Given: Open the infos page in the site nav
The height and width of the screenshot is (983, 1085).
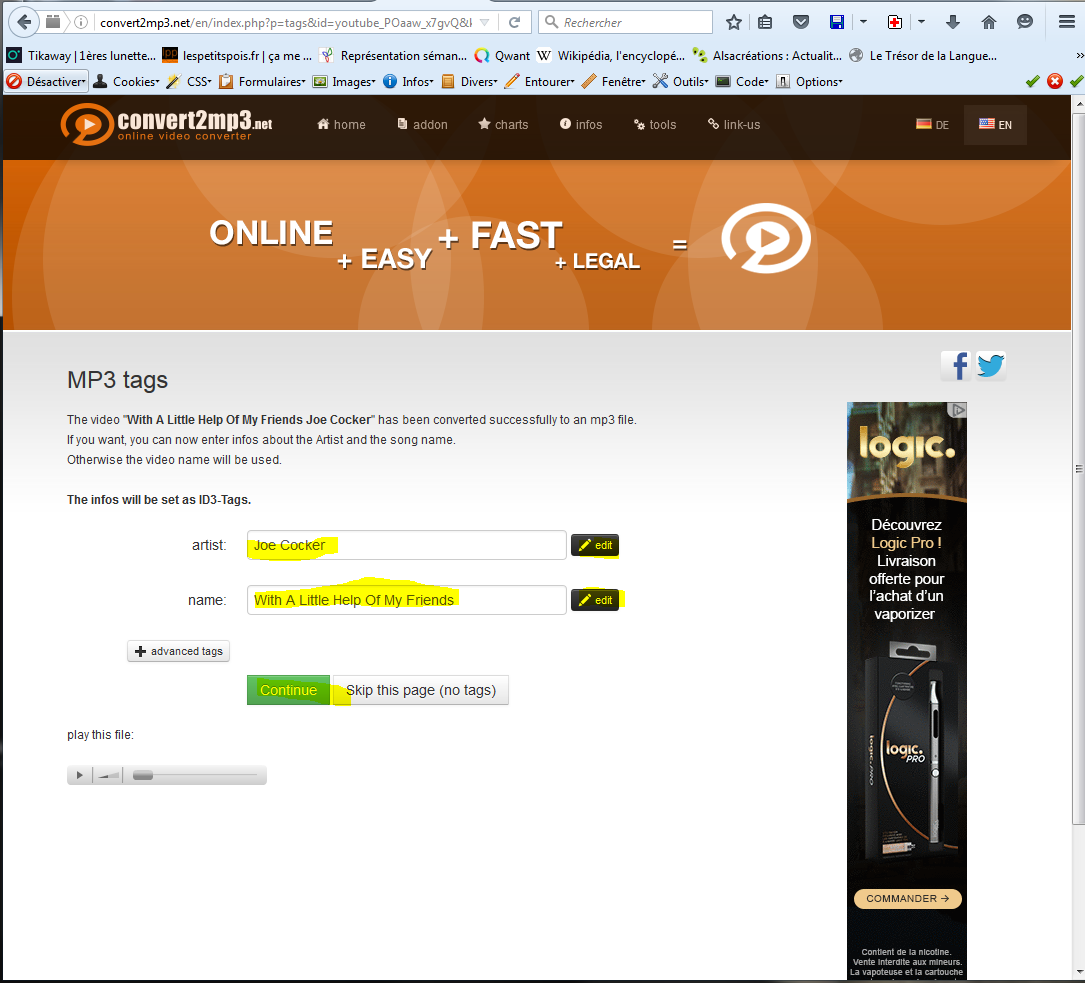Looking at the screenshot, I should [581, 125].
